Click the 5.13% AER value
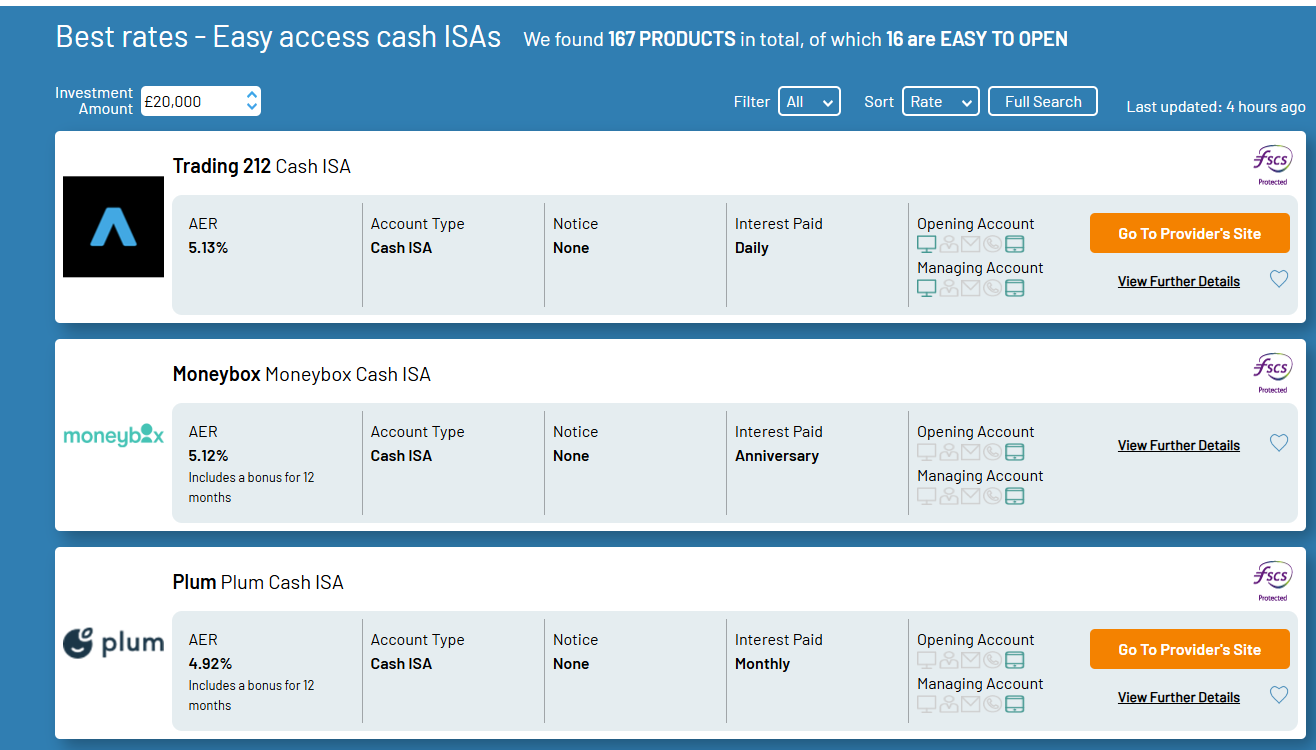The height and width of the screenshot is (750, 1316). pyautogui.click(x=208, y=248)
